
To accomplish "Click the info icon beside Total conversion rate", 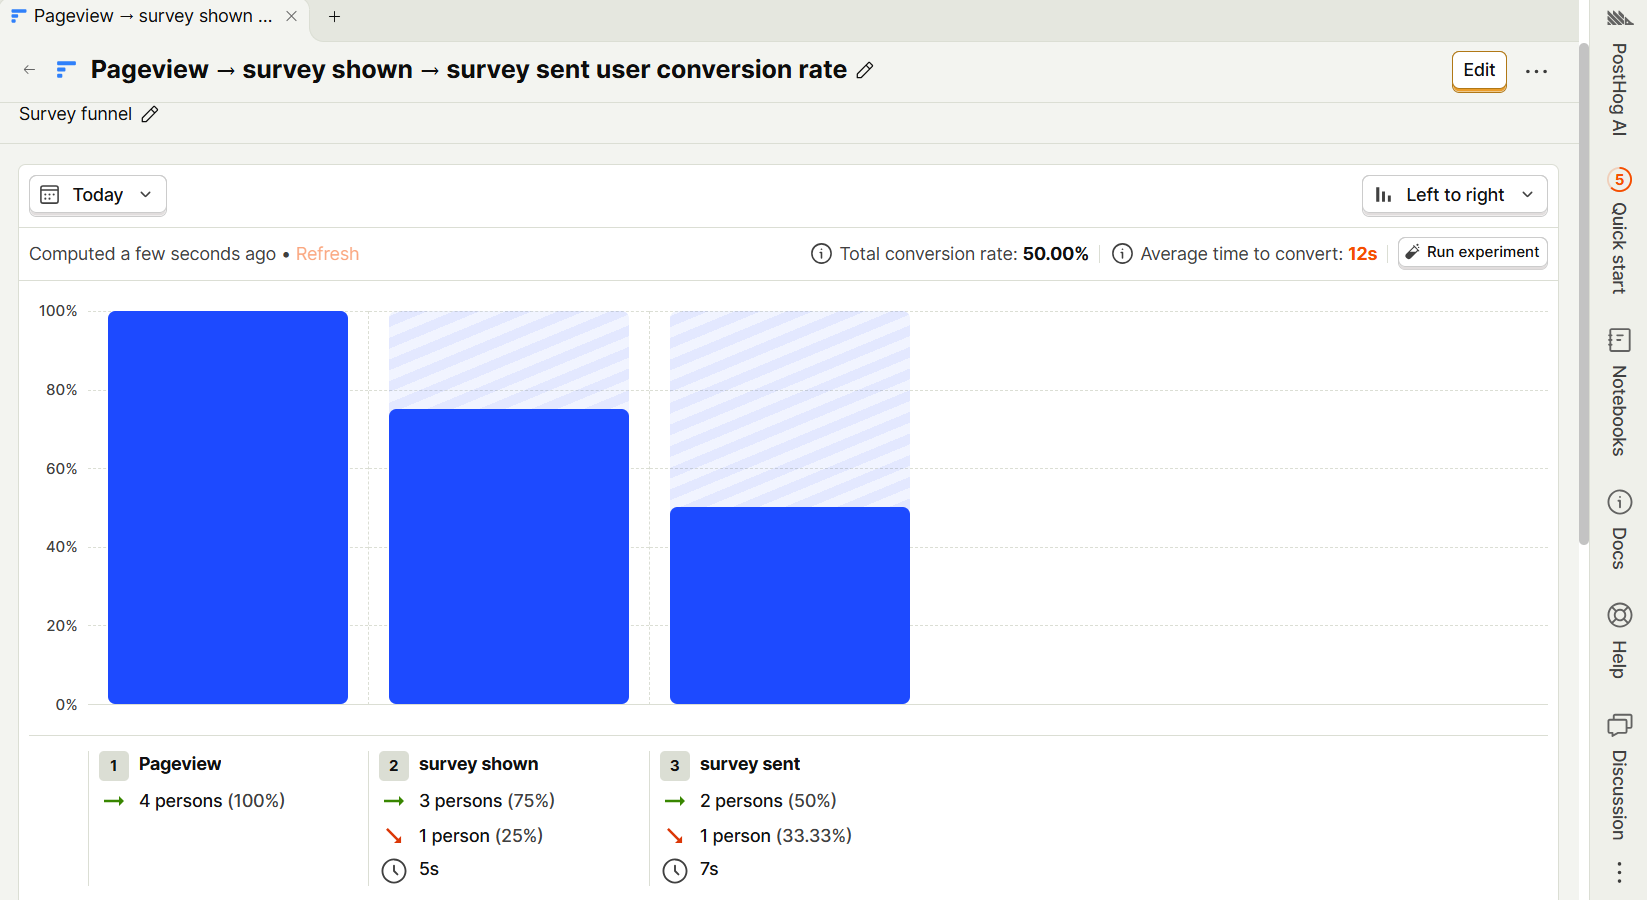I will [820, 253].
